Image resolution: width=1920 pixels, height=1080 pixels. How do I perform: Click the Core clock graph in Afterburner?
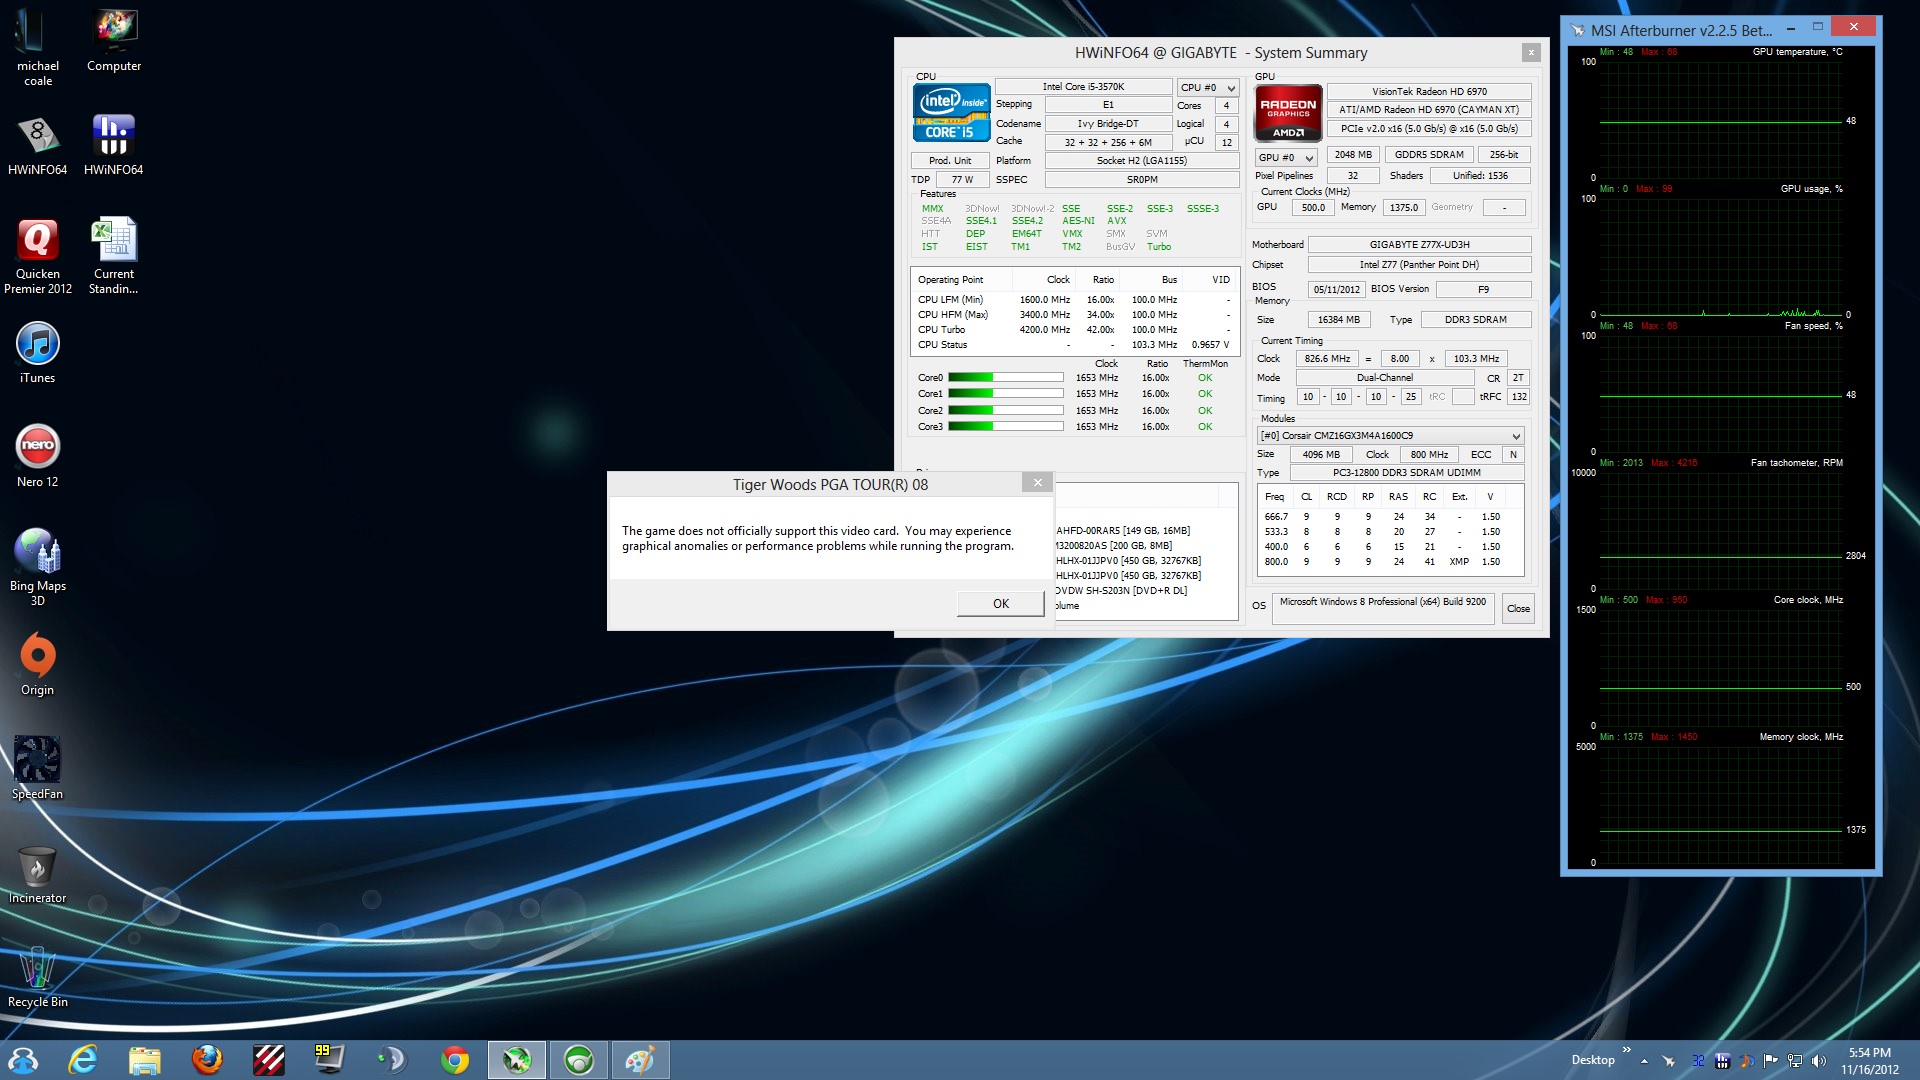click(1721, 667)
